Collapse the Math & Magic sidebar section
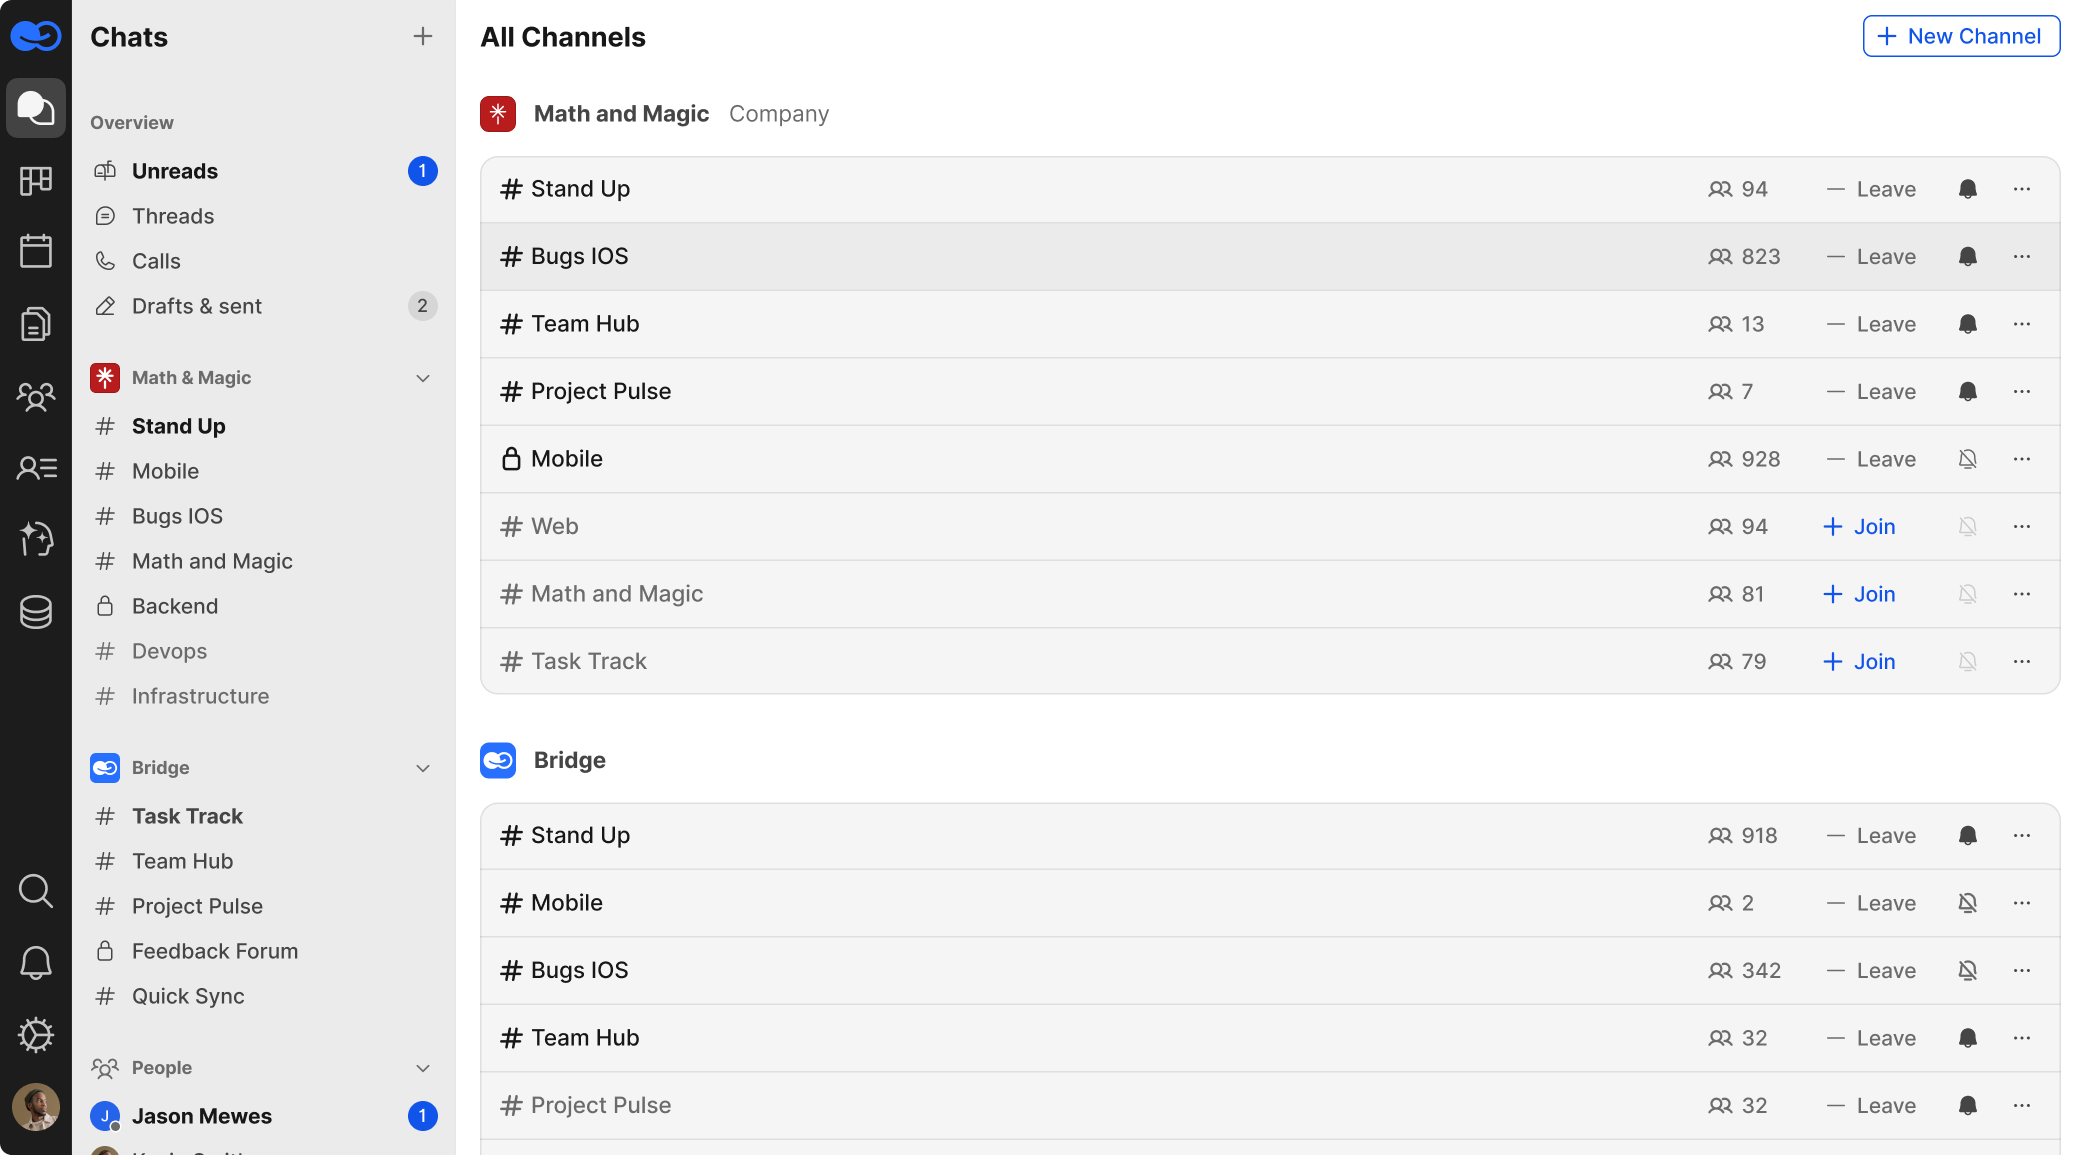The width and height of the screenshot is (2100, 1160). click(x=423, y=378)
